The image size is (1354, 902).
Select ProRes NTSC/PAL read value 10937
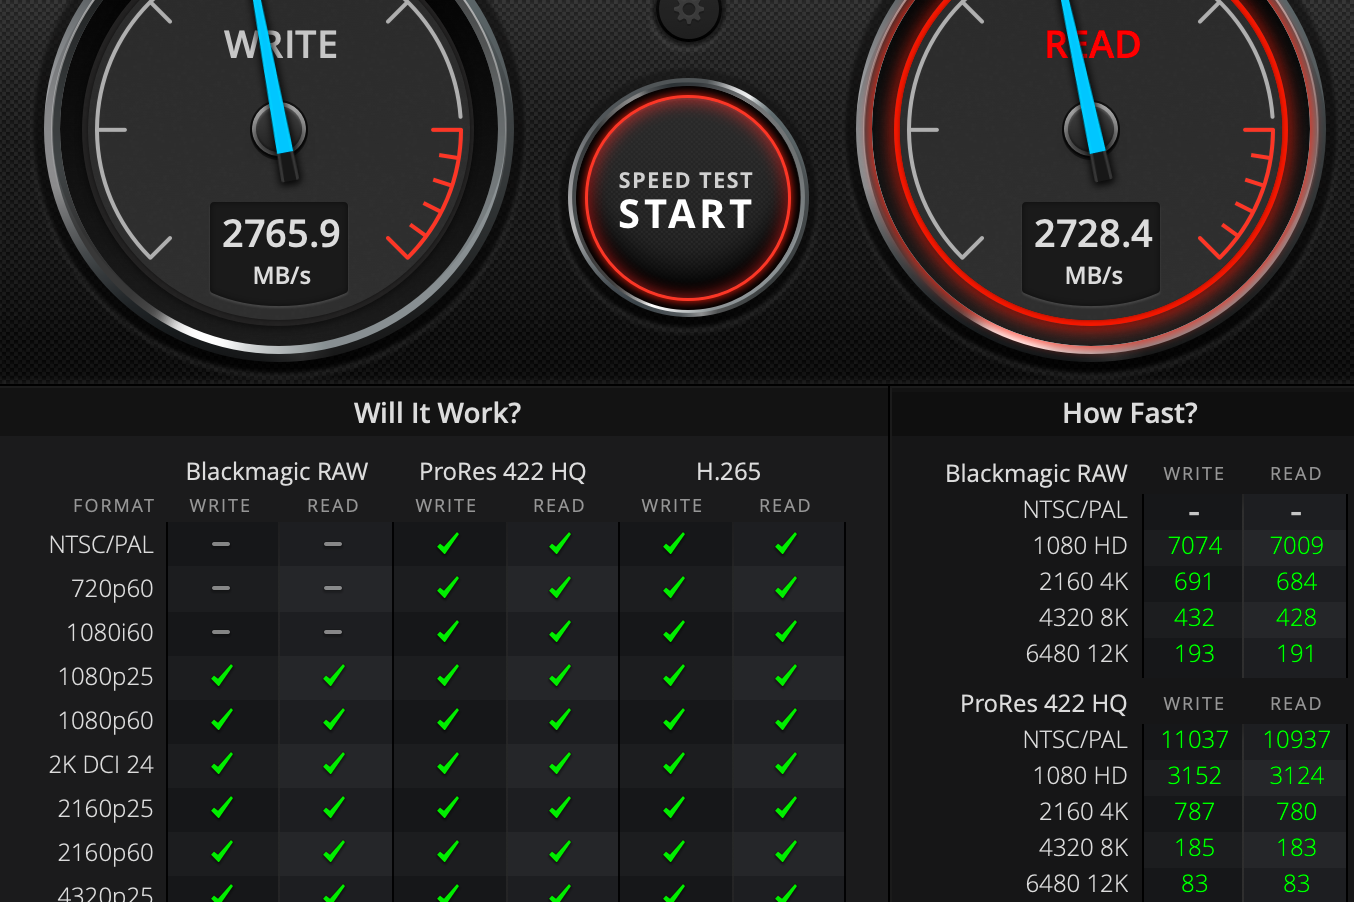click(x=1297, y=740)
